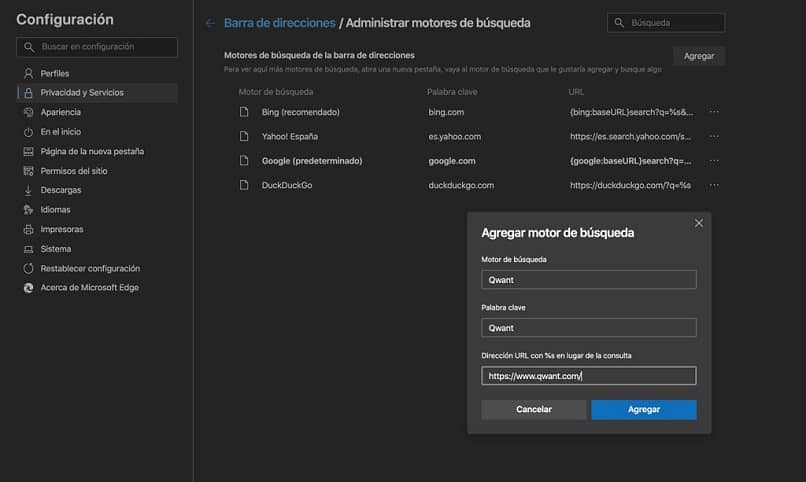Image resolution: width=806 pixels, height=482 pixels.
Task: Click the Barra de direcciones breadcrumb link
Action: tap(280, 23)
